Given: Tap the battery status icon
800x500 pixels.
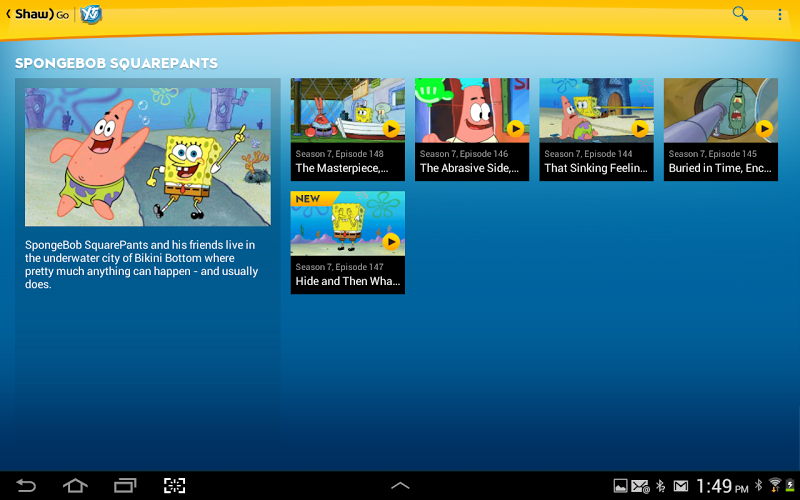Looking at the screenshot, I should pyautogui.click(x=790, y=485).
